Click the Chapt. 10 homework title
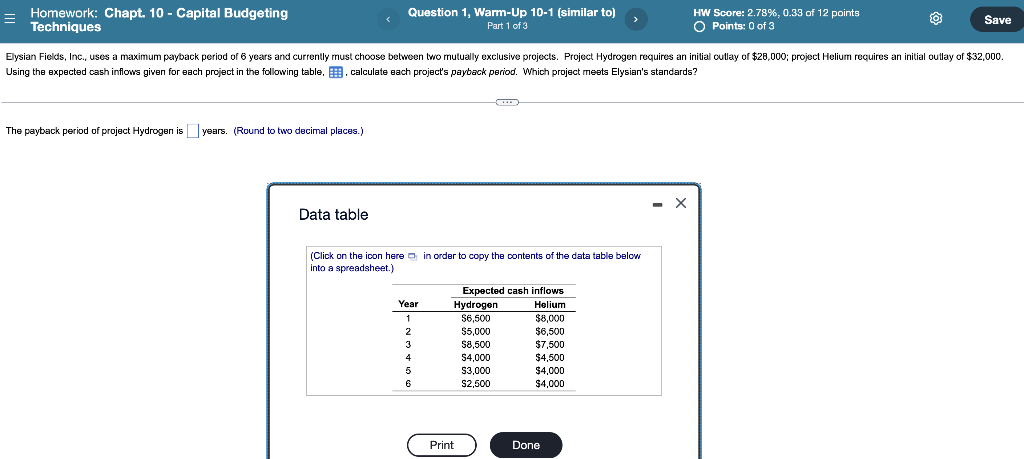The image size is (1024, 459). (x=159, y=20)
